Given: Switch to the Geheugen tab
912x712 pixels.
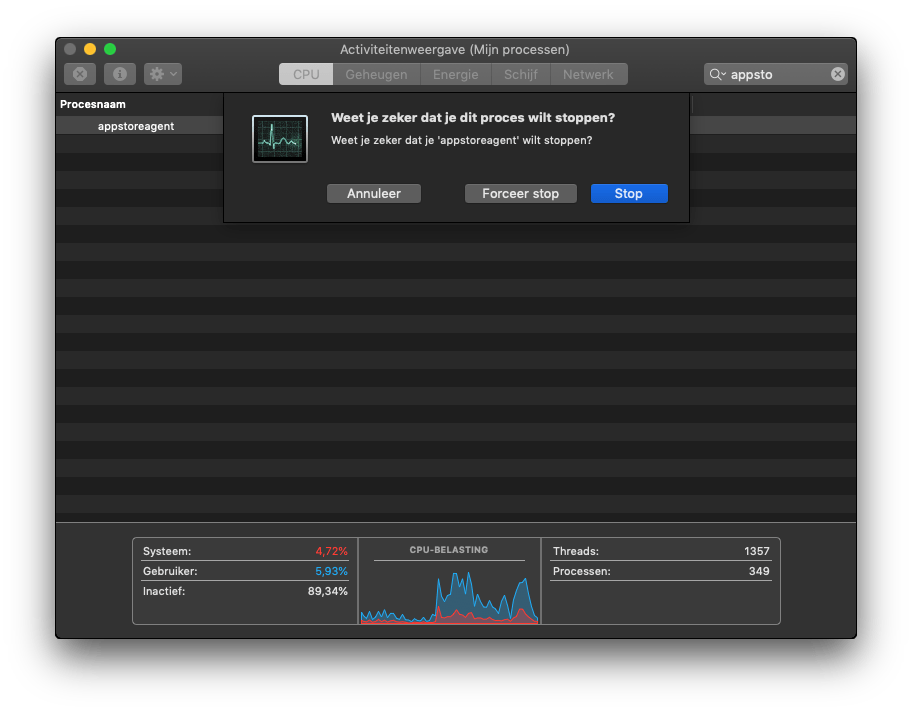Looking at the screenshot, I should click(x=376, y=73).
